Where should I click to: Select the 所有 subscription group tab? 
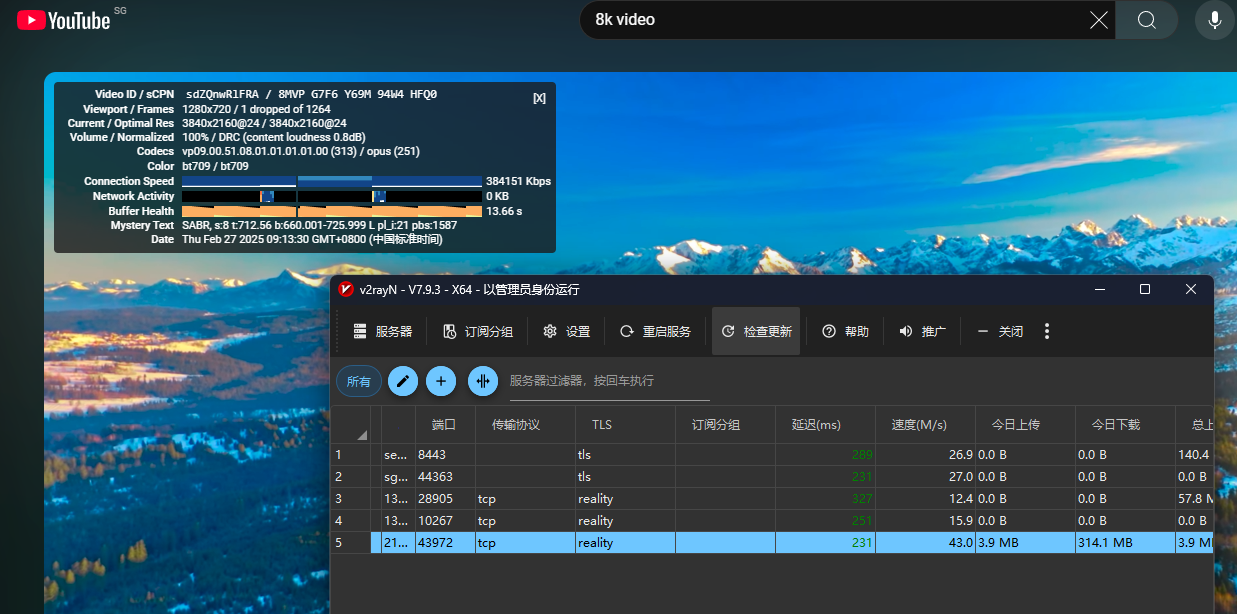coord(358,381)
